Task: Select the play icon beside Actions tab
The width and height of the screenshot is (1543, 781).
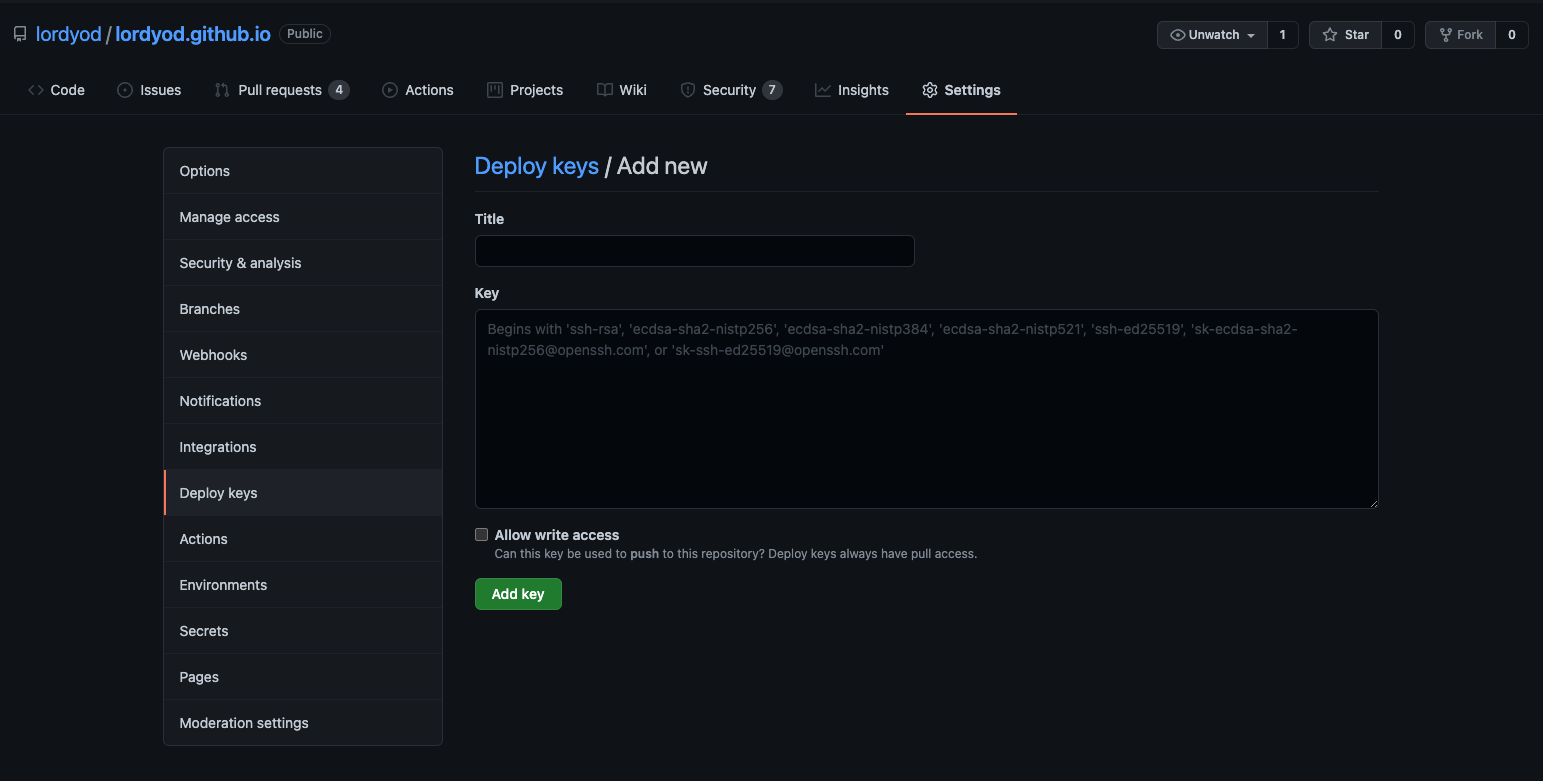Action: pyautogui.click(x=389, y=90)
